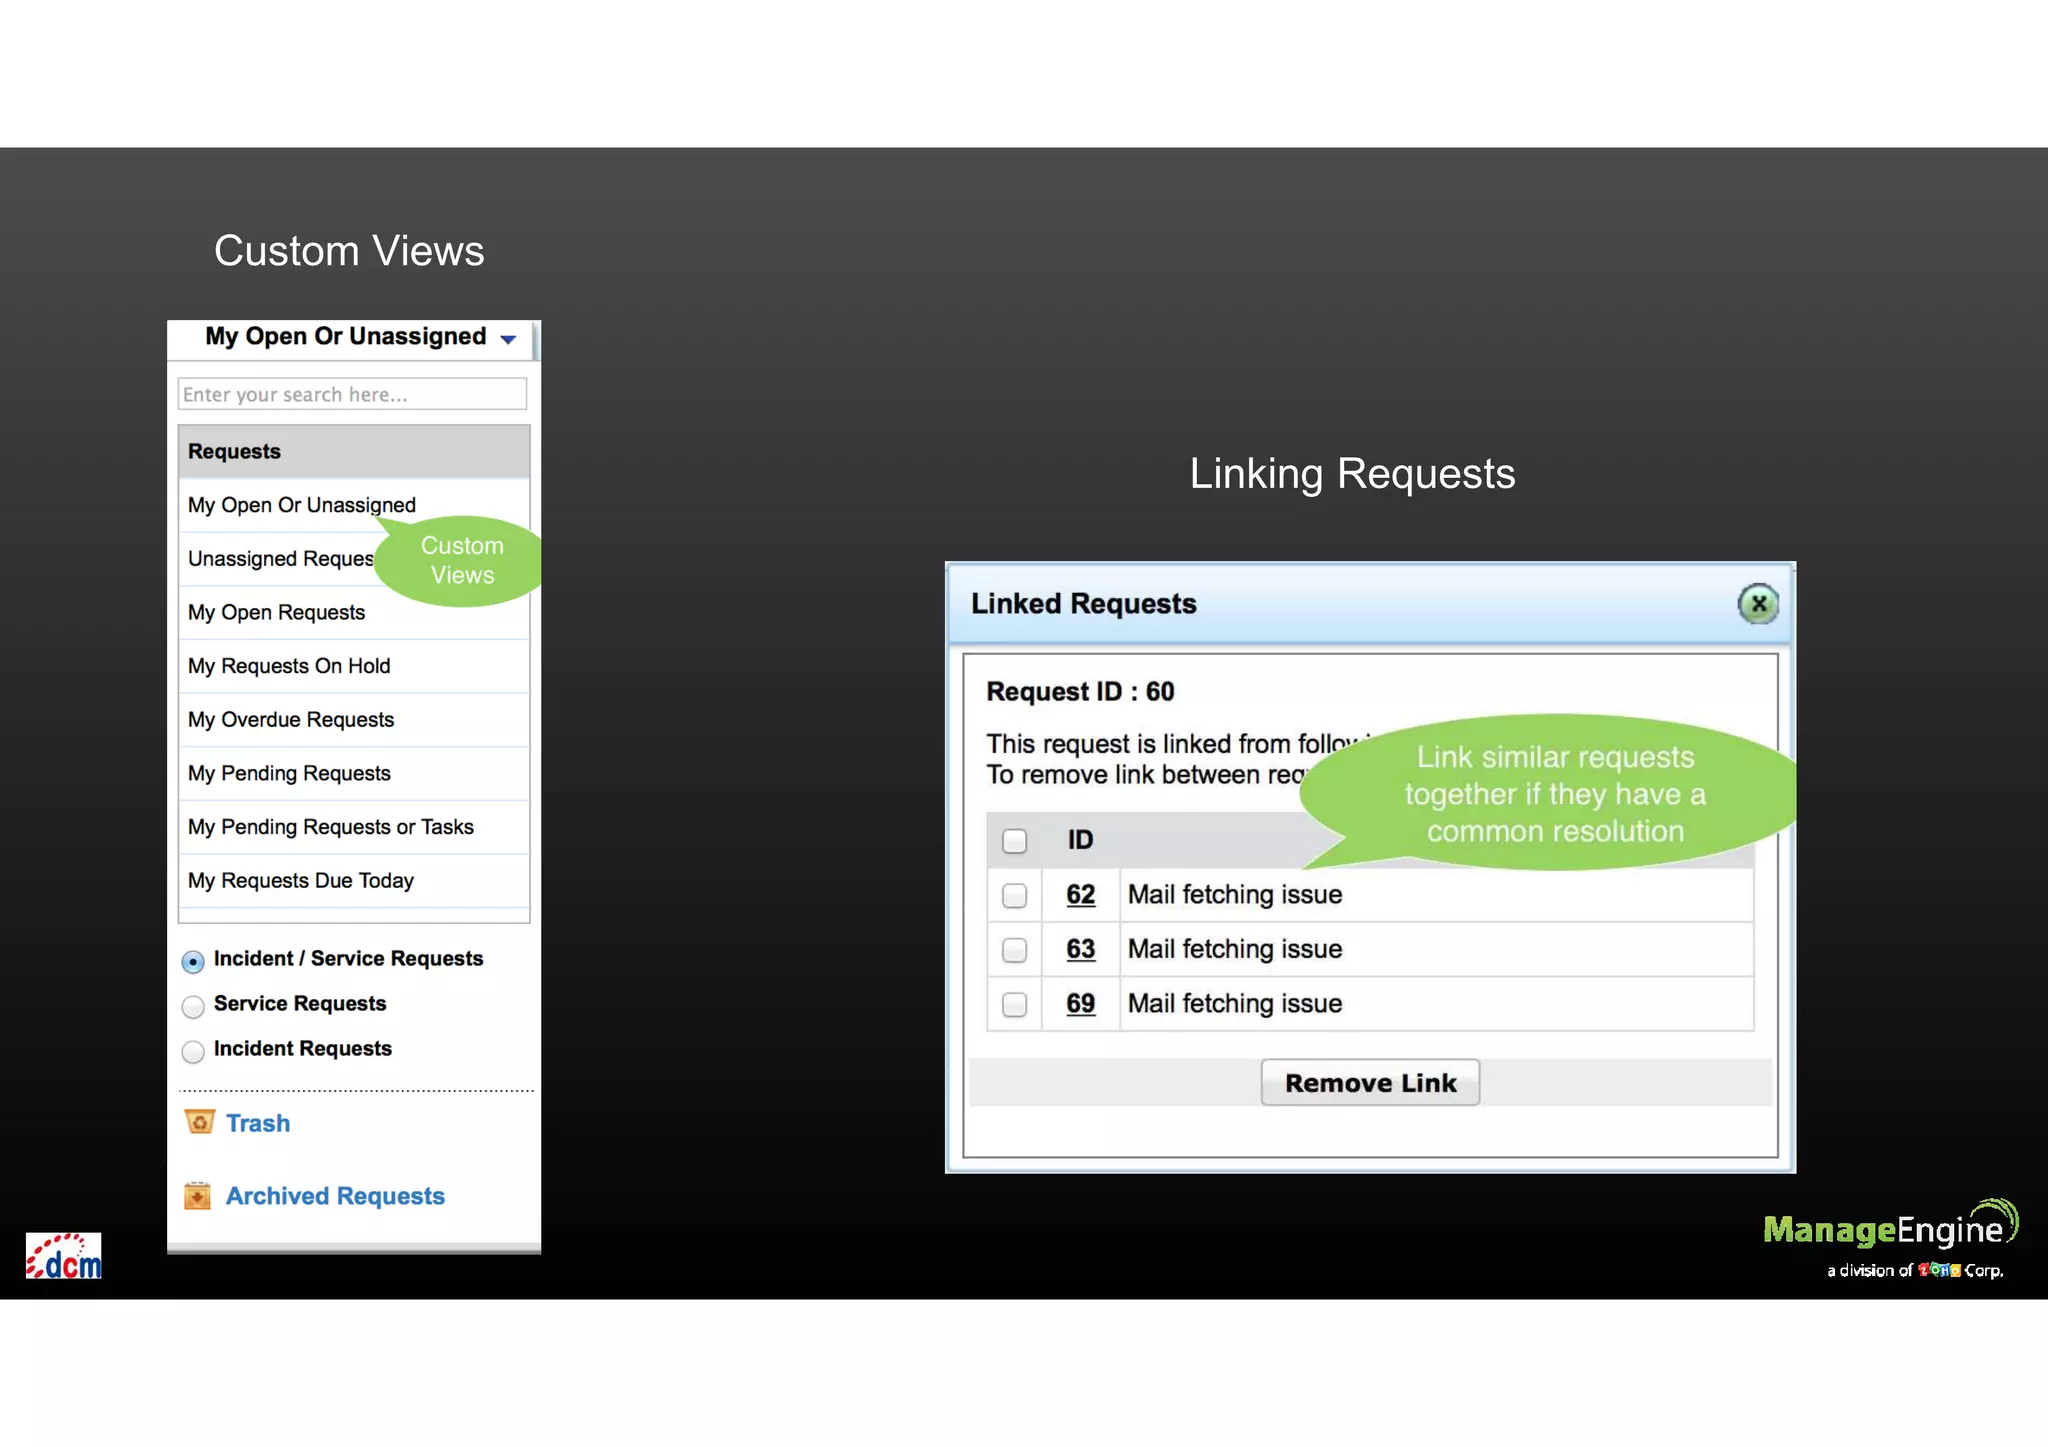
Task: Click Mail fetching issue text for request 69
Action: [x=1235, y=1004]
